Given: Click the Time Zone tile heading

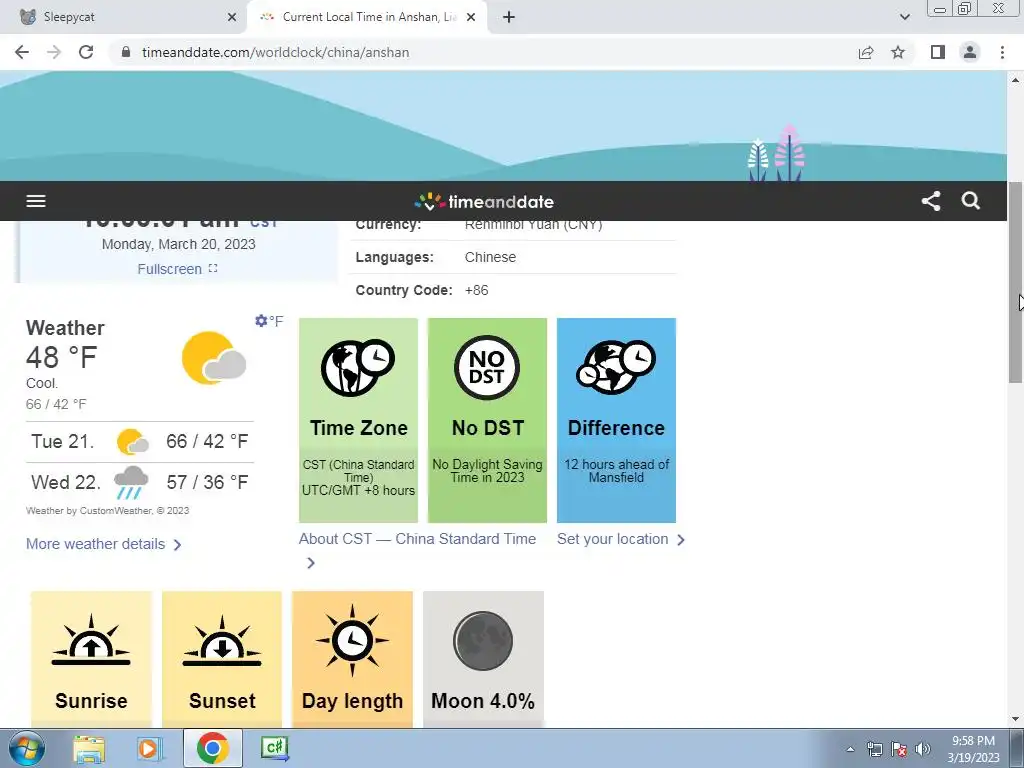Looking at the screenshot, I should tap(359, 428).
